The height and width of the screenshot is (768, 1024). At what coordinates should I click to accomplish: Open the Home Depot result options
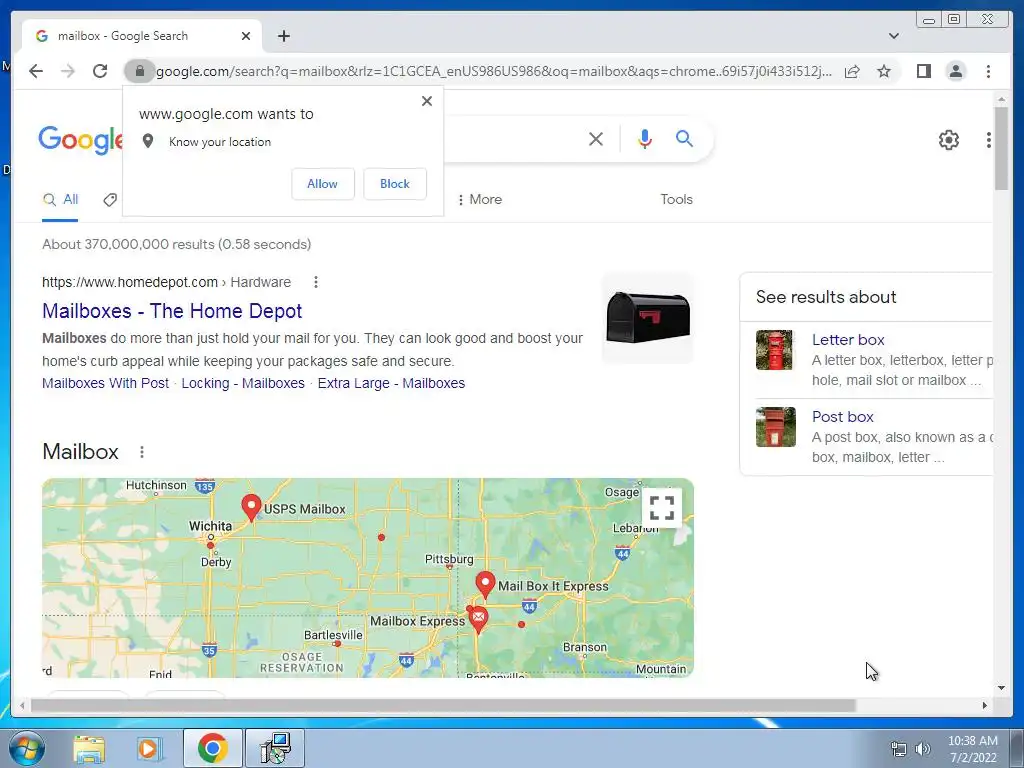(315, 282)
